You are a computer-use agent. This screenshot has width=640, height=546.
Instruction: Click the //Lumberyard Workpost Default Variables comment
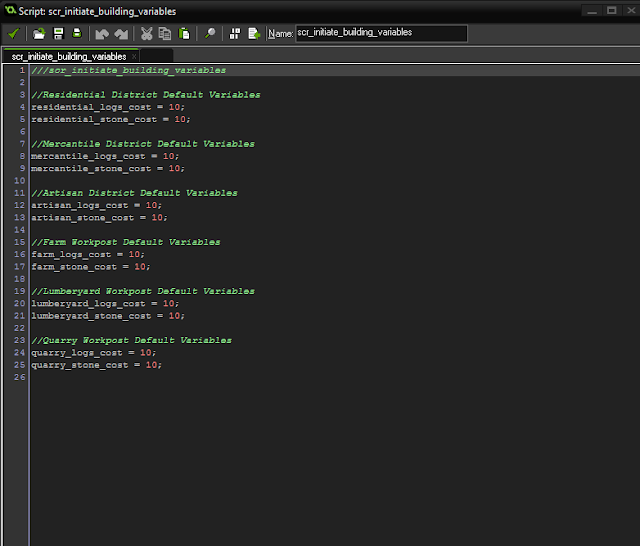pos(143,291)
